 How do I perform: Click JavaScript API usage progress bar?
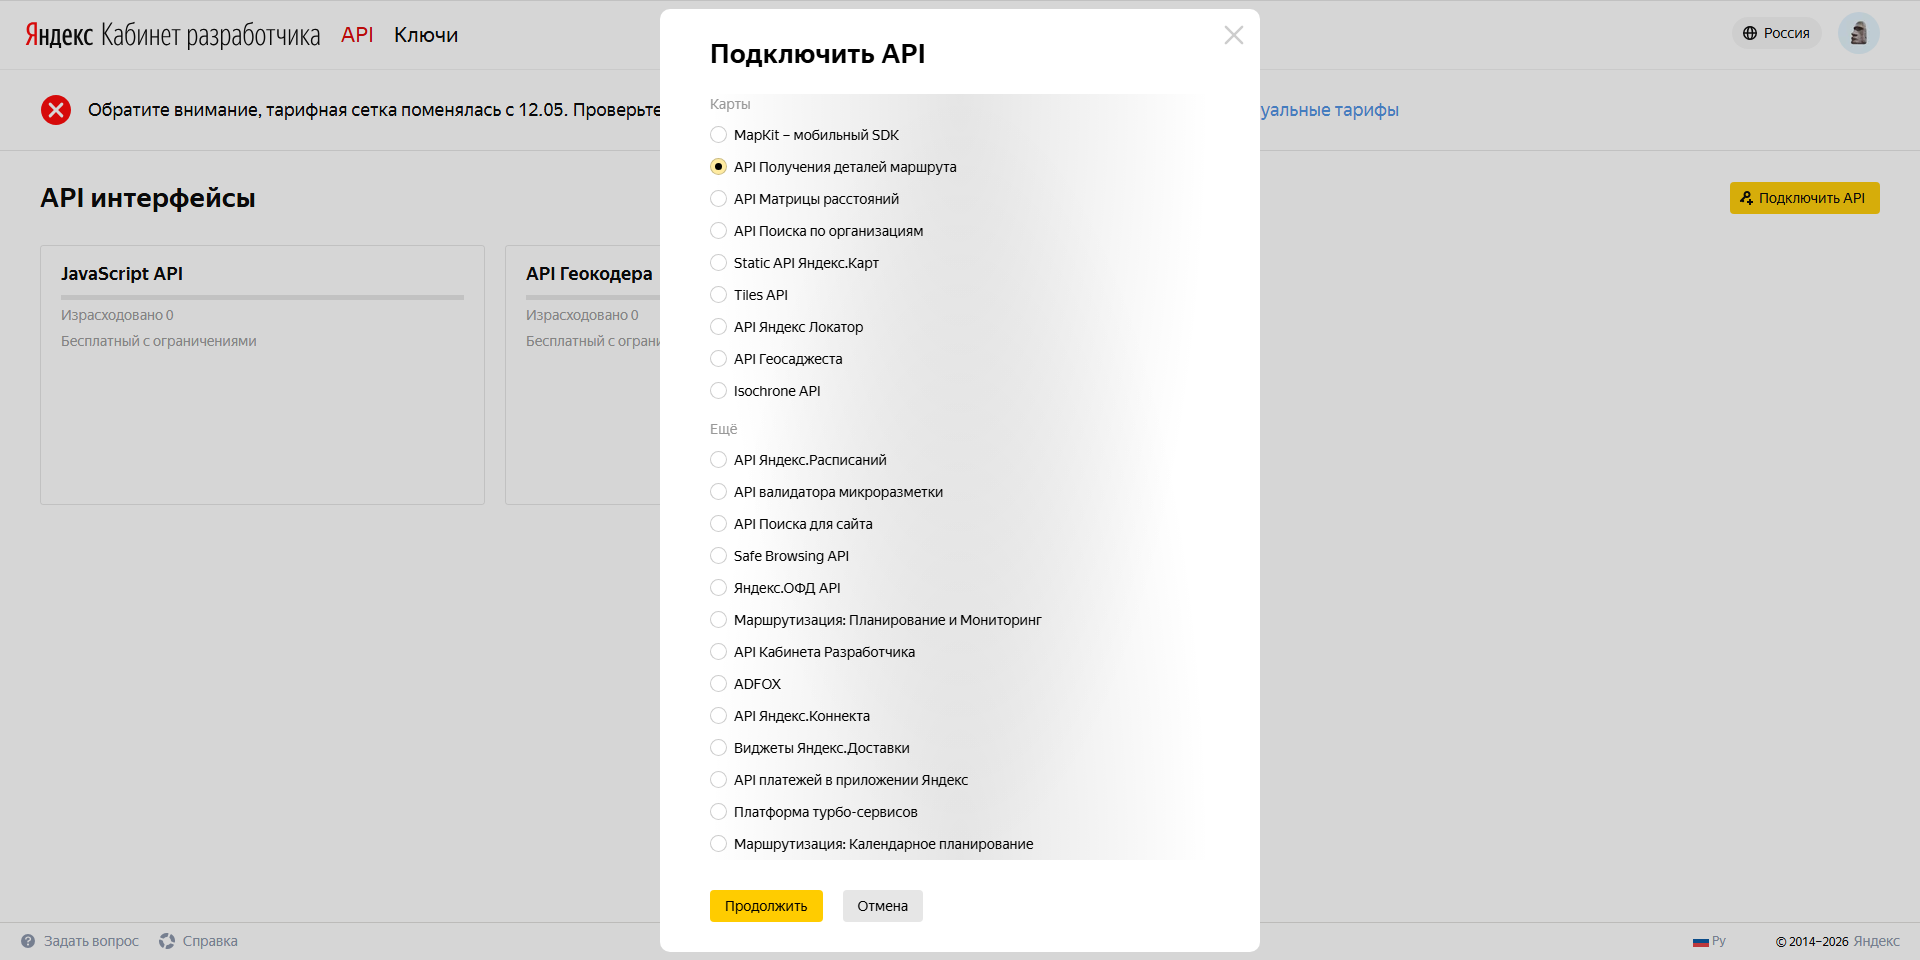point(262,297)
